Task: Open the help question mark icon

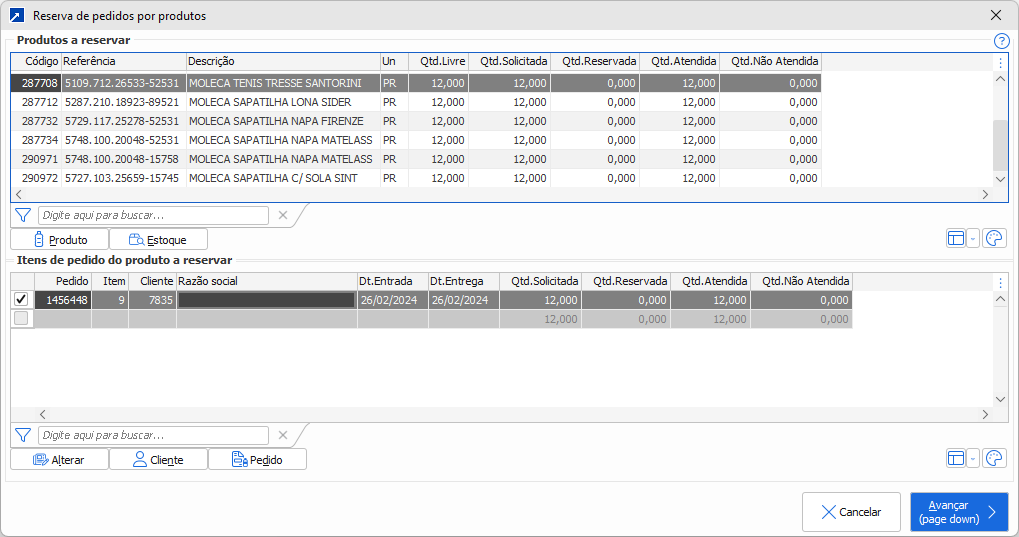Action: tap(1001, 42)
